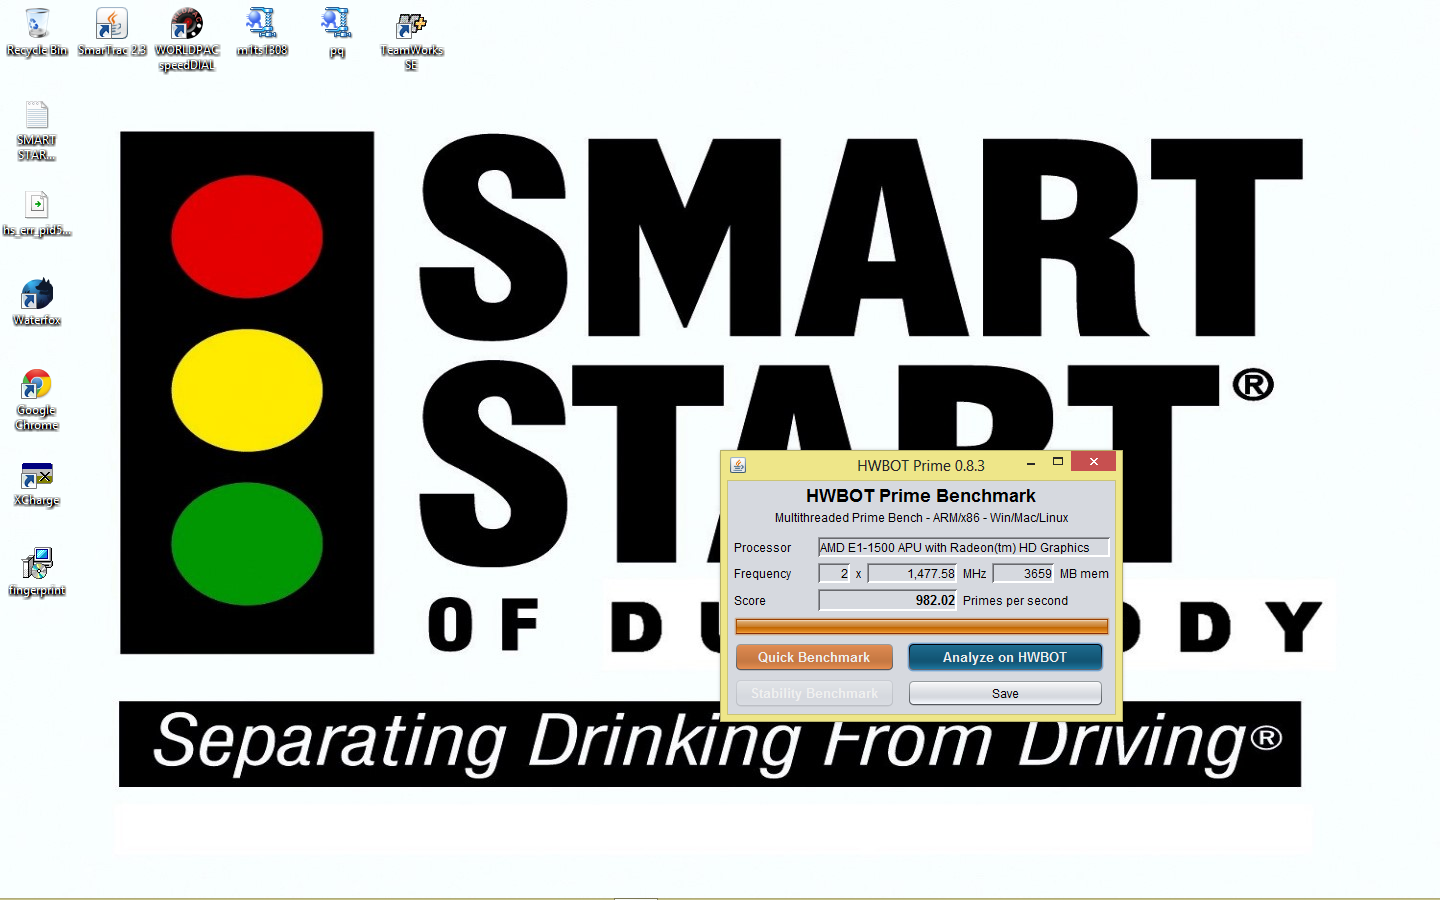Click the HWBOT Prime 0.8.3 title text
1440x900 pixels.
pos(921,465)
